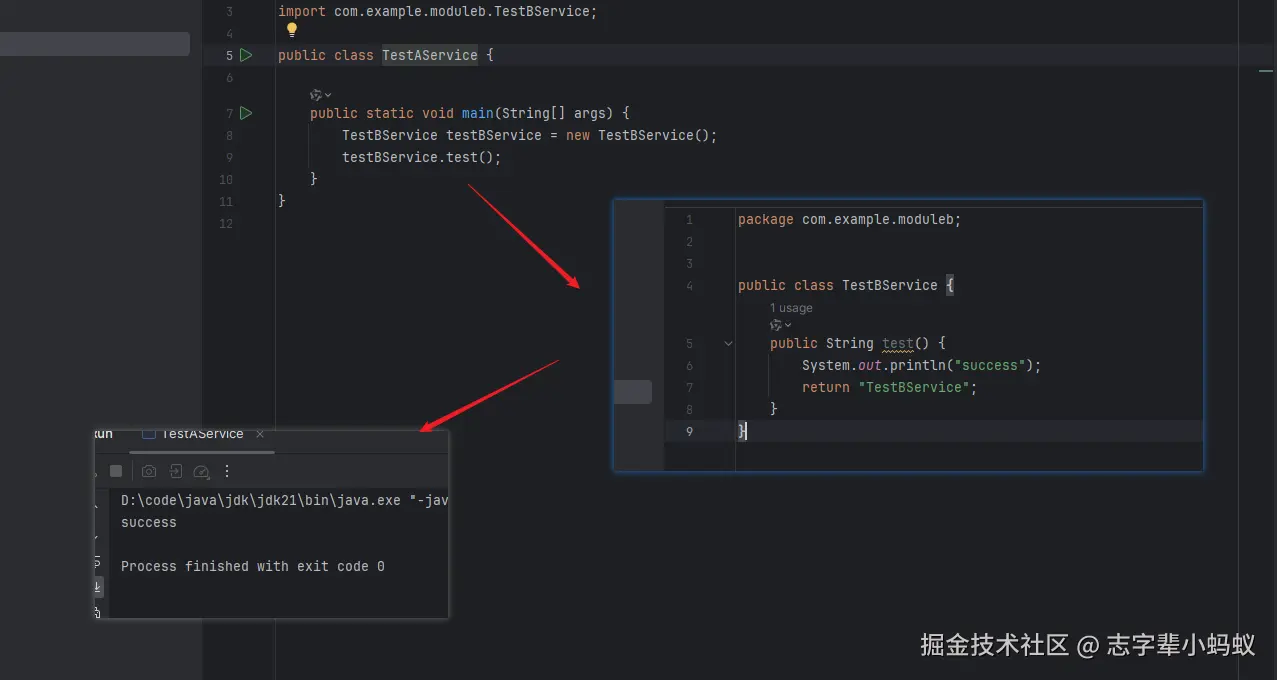Toggle scroll to end in Run console
The width and height of the screenshot is (1277, 680).
tap(97, 588)
